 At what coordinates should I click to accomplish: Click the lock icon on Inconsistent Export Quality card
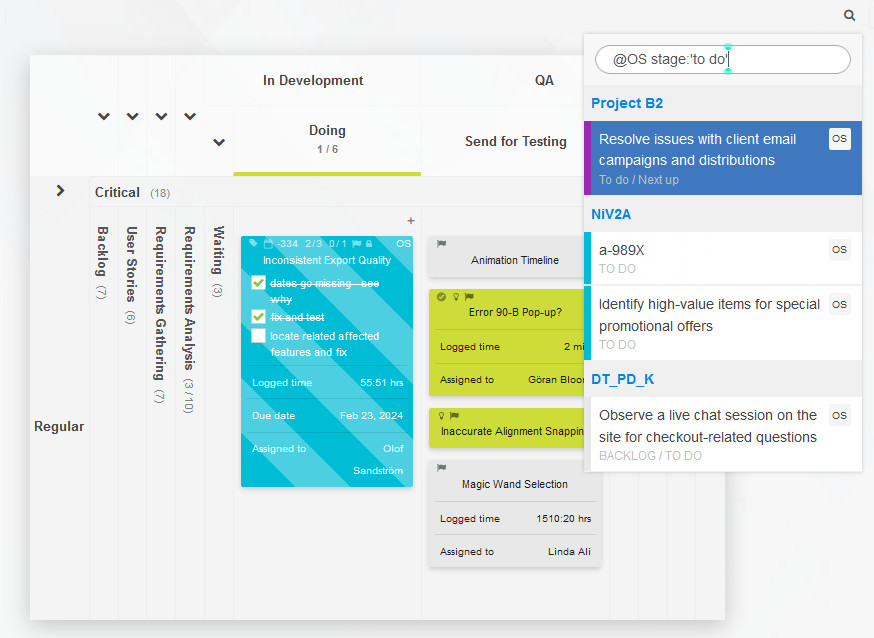366,243
